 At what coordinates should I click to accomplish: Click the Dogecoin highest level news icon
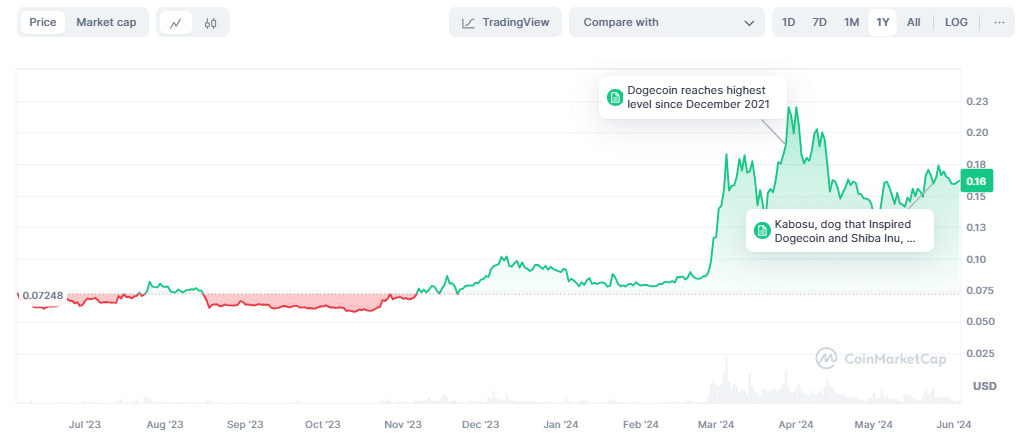615,97
